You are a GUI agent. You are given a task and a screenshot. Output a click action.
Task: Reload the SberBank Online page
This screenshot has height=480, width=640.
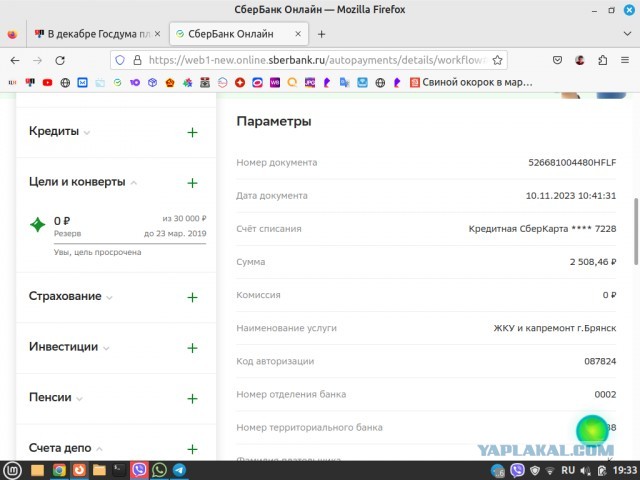click(60, 60)
